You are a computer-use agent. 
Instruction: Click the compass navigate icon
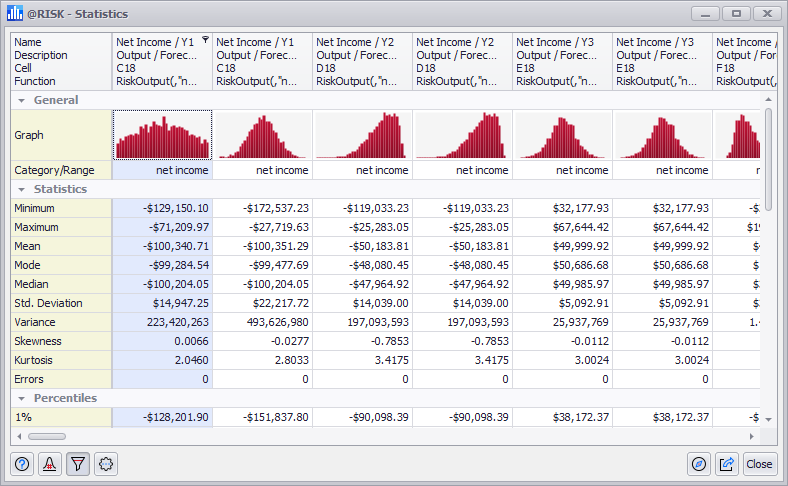699,464
